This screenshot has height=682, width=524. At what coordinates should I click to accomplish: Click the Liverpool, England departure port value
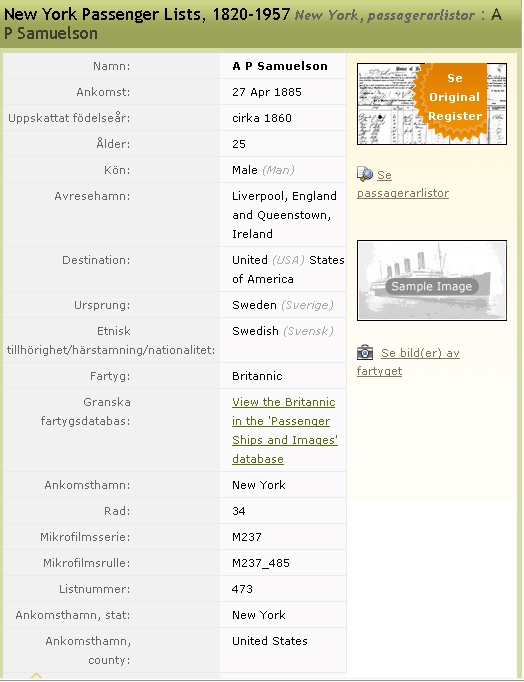pyautogui.click(x=284, y=196)
